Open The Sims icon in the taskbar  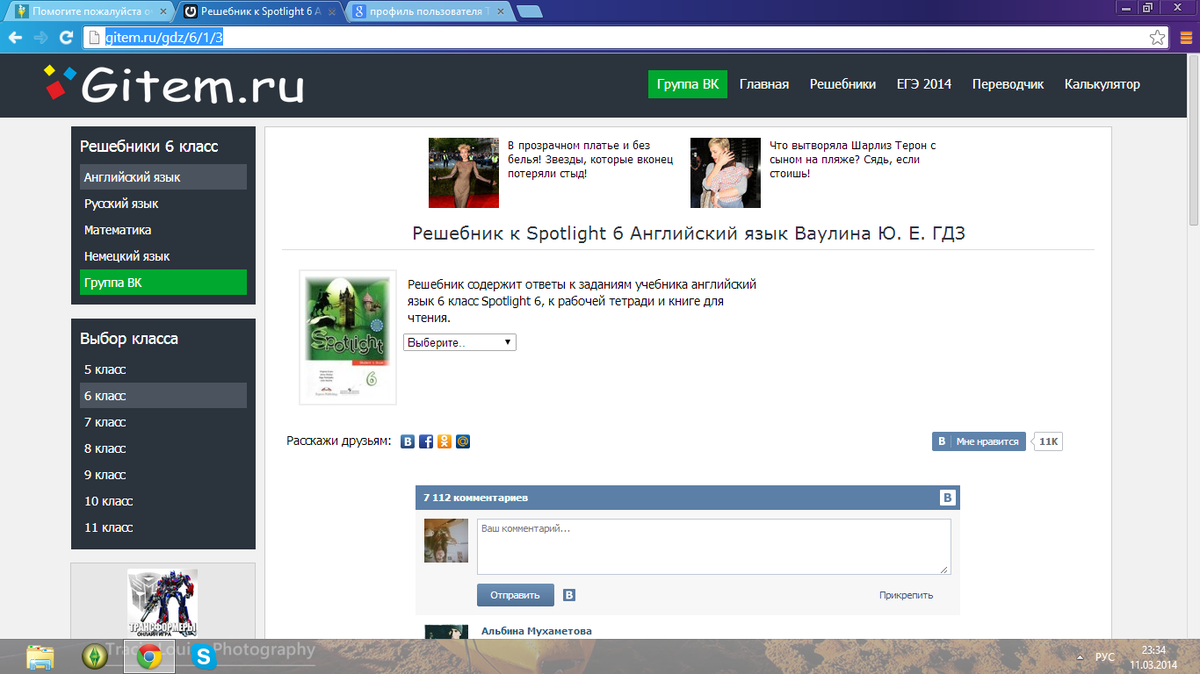point(95,656)
